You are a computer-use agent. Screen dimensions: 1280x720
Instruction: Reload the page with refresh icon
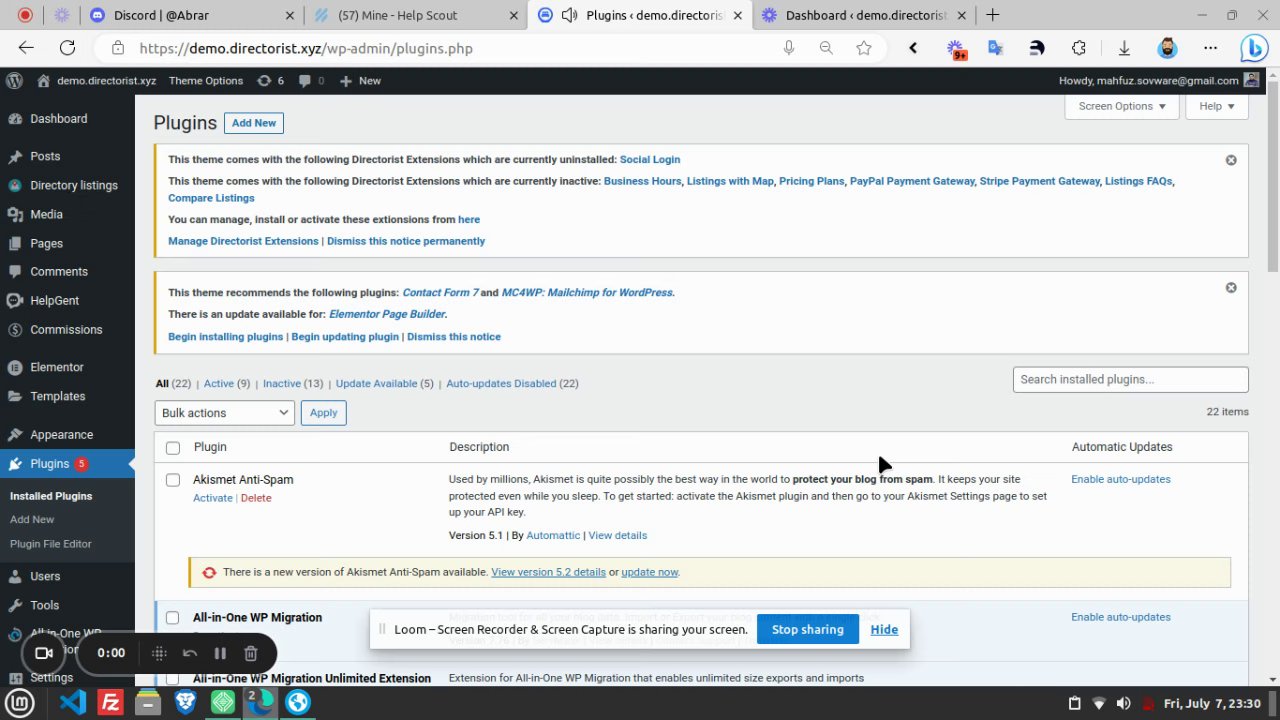point(67,48)
